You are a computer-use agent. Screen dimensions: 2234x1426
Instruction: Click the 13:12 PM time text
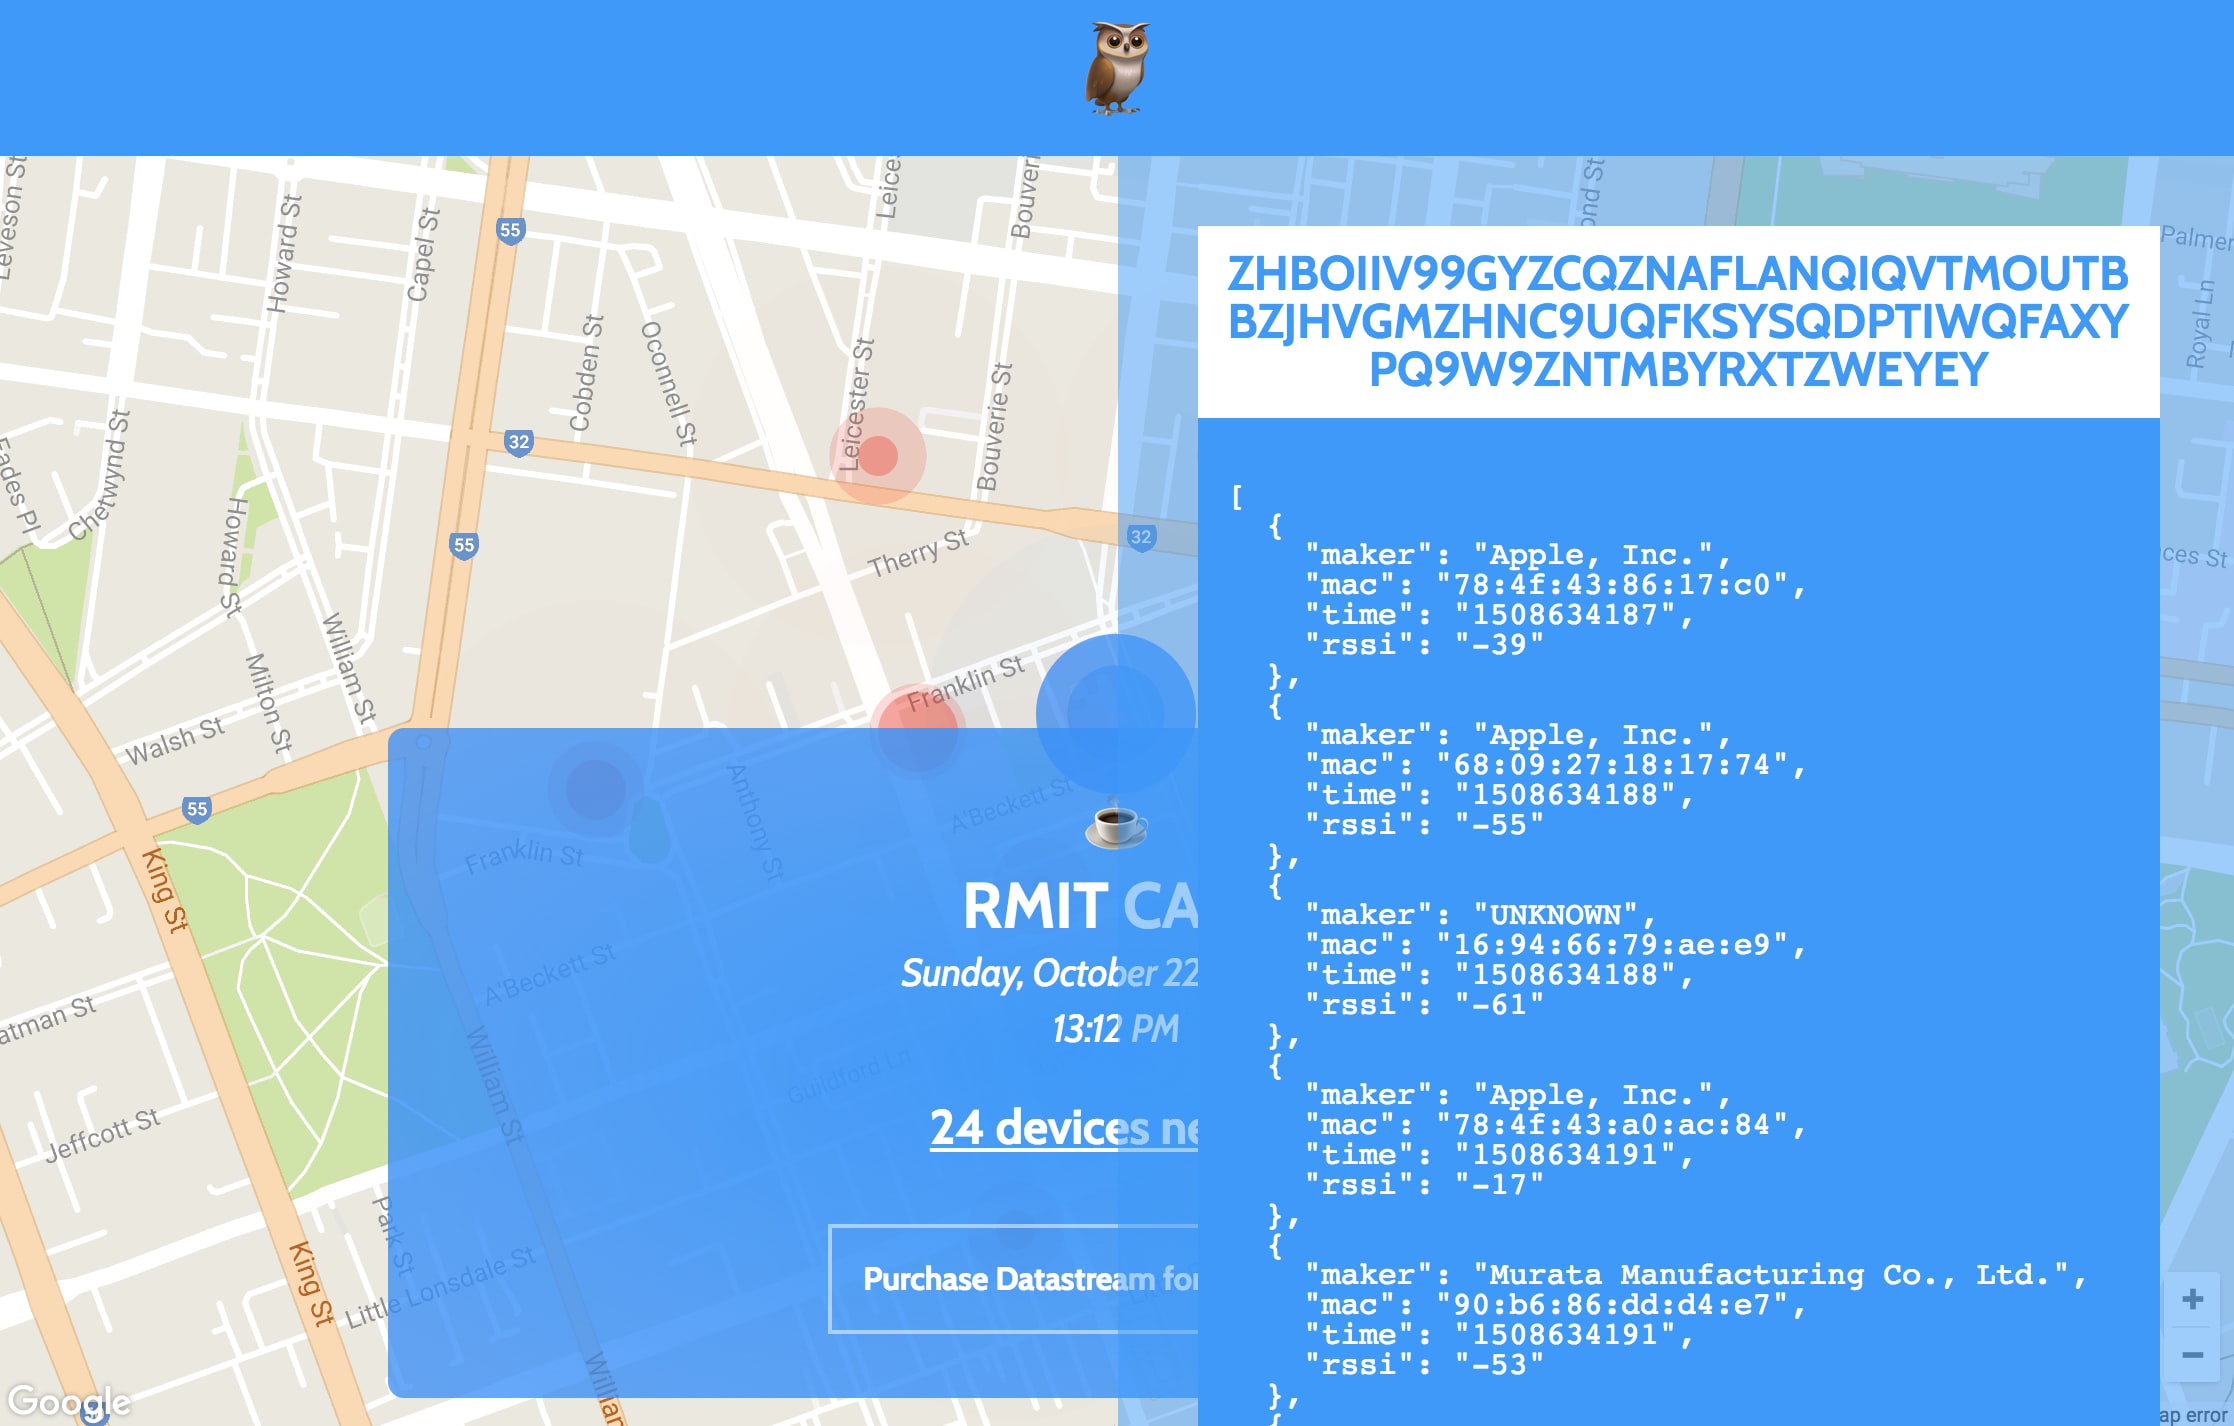tap(1115, 1029)
